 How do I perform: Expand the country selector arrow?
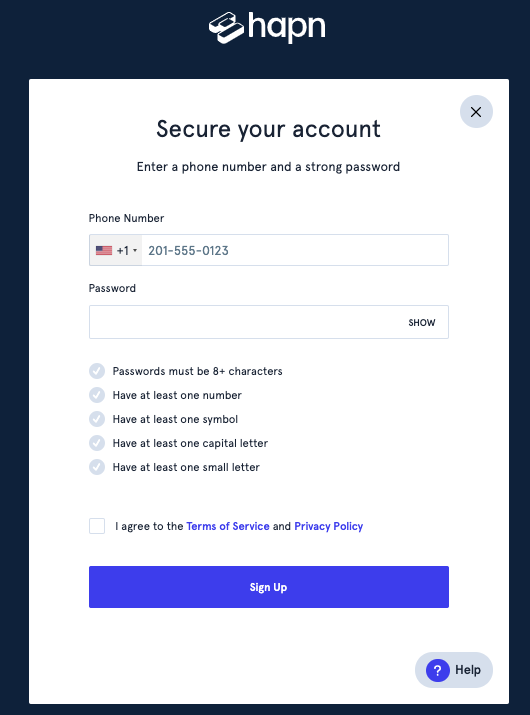pos(135,250)
